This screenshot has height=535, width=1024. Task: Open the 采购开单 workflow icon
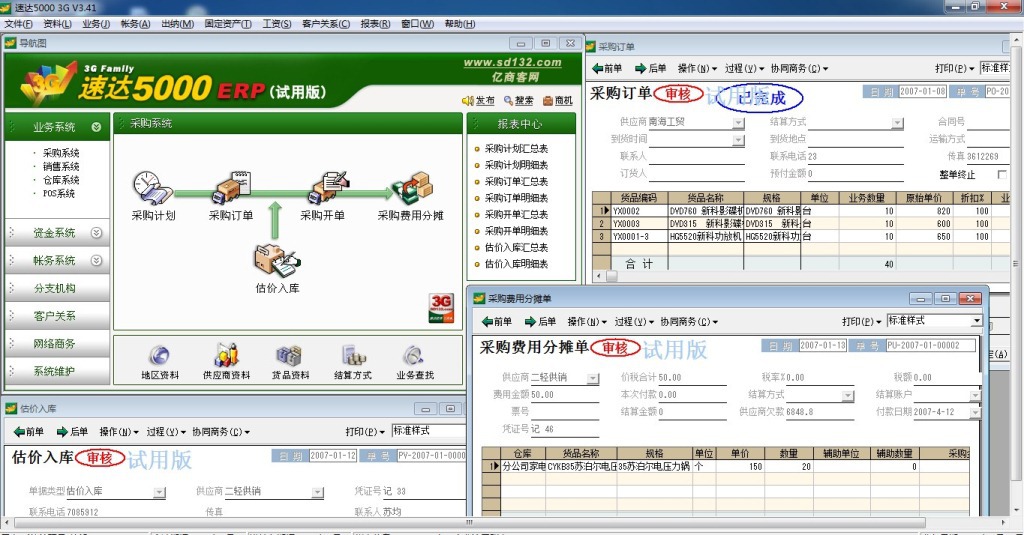(329, 188)
